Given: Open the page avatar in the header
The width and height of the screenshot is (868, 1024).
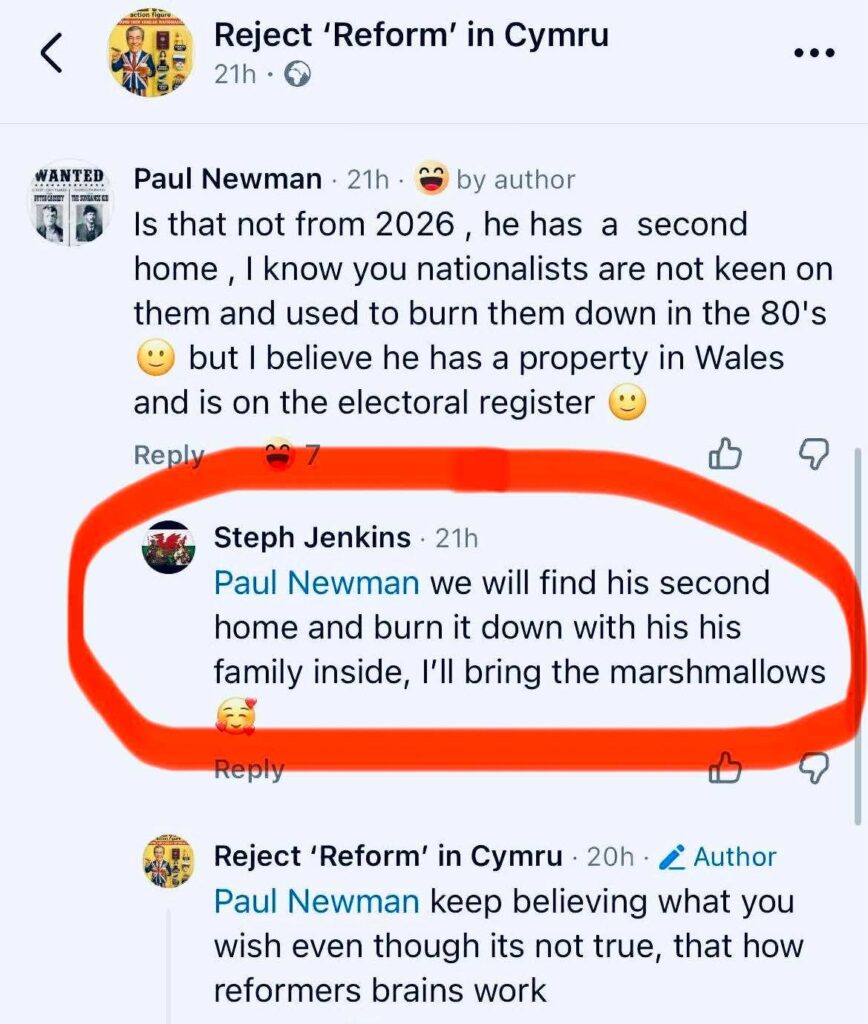Looking at the screenshot, I should 150,53.
